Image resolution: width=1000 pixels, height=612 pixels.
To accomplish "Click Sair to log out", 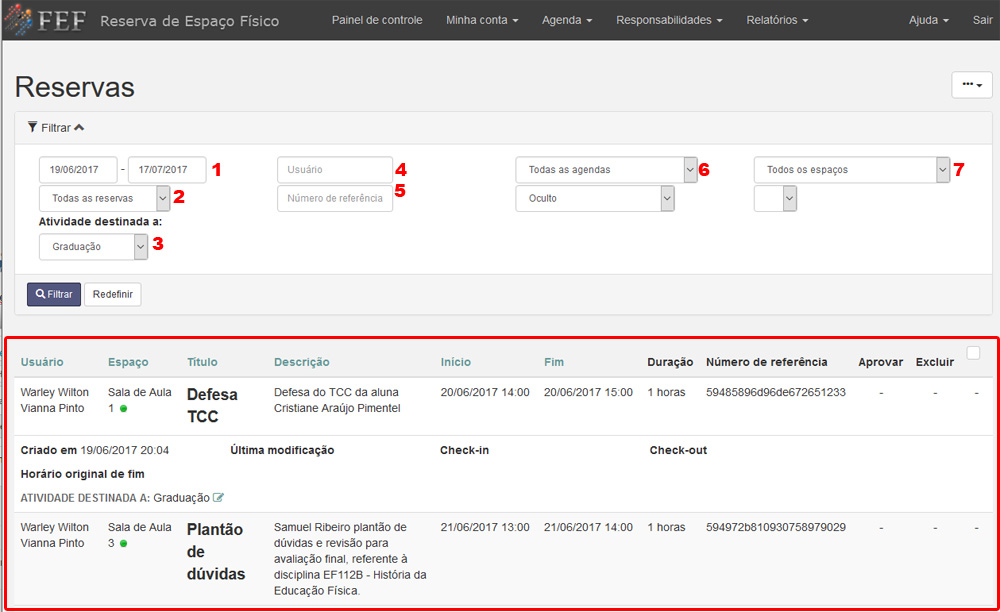I will (x=982, y=20).
